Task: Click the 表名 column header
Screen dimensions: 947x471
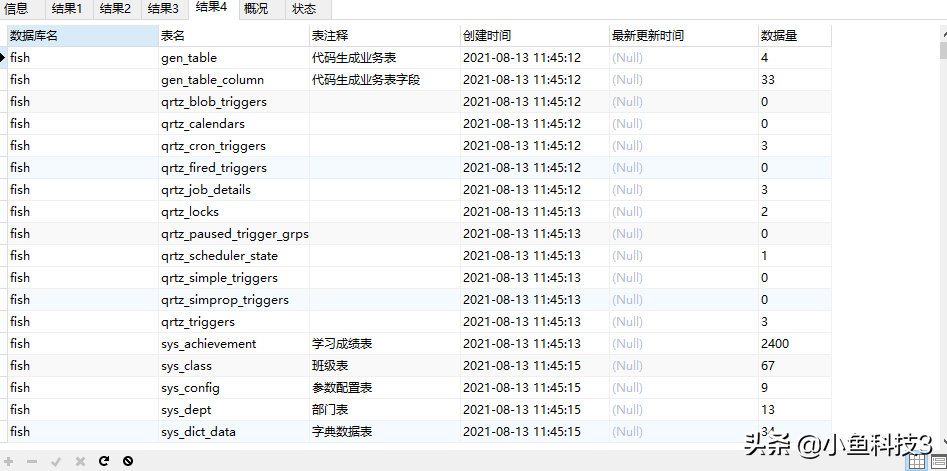Action: click(234, 36)
